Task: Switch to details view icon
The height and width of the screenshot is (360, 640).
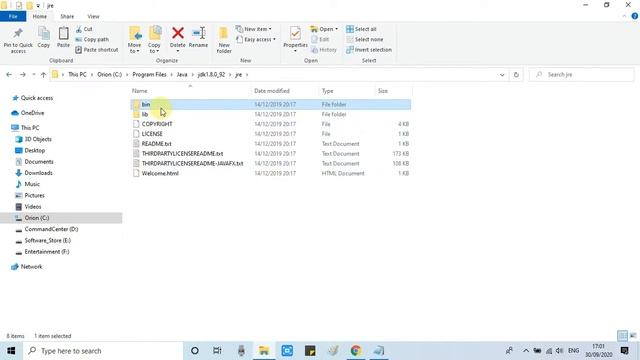Action: point(622,336)
